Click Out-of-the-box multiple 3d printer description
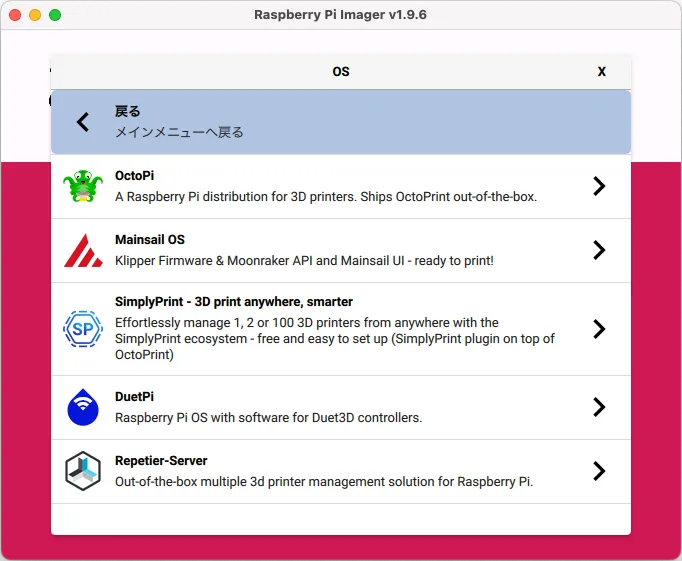 pyautogui.click(x=324, y=482)
